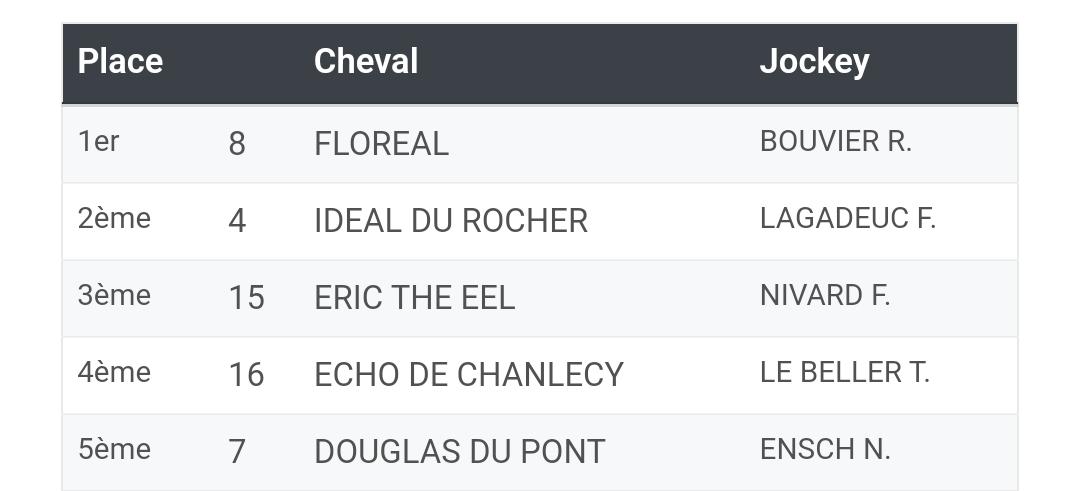Click jockey BOUVIER R.
1080x491 pixels.
835,141
